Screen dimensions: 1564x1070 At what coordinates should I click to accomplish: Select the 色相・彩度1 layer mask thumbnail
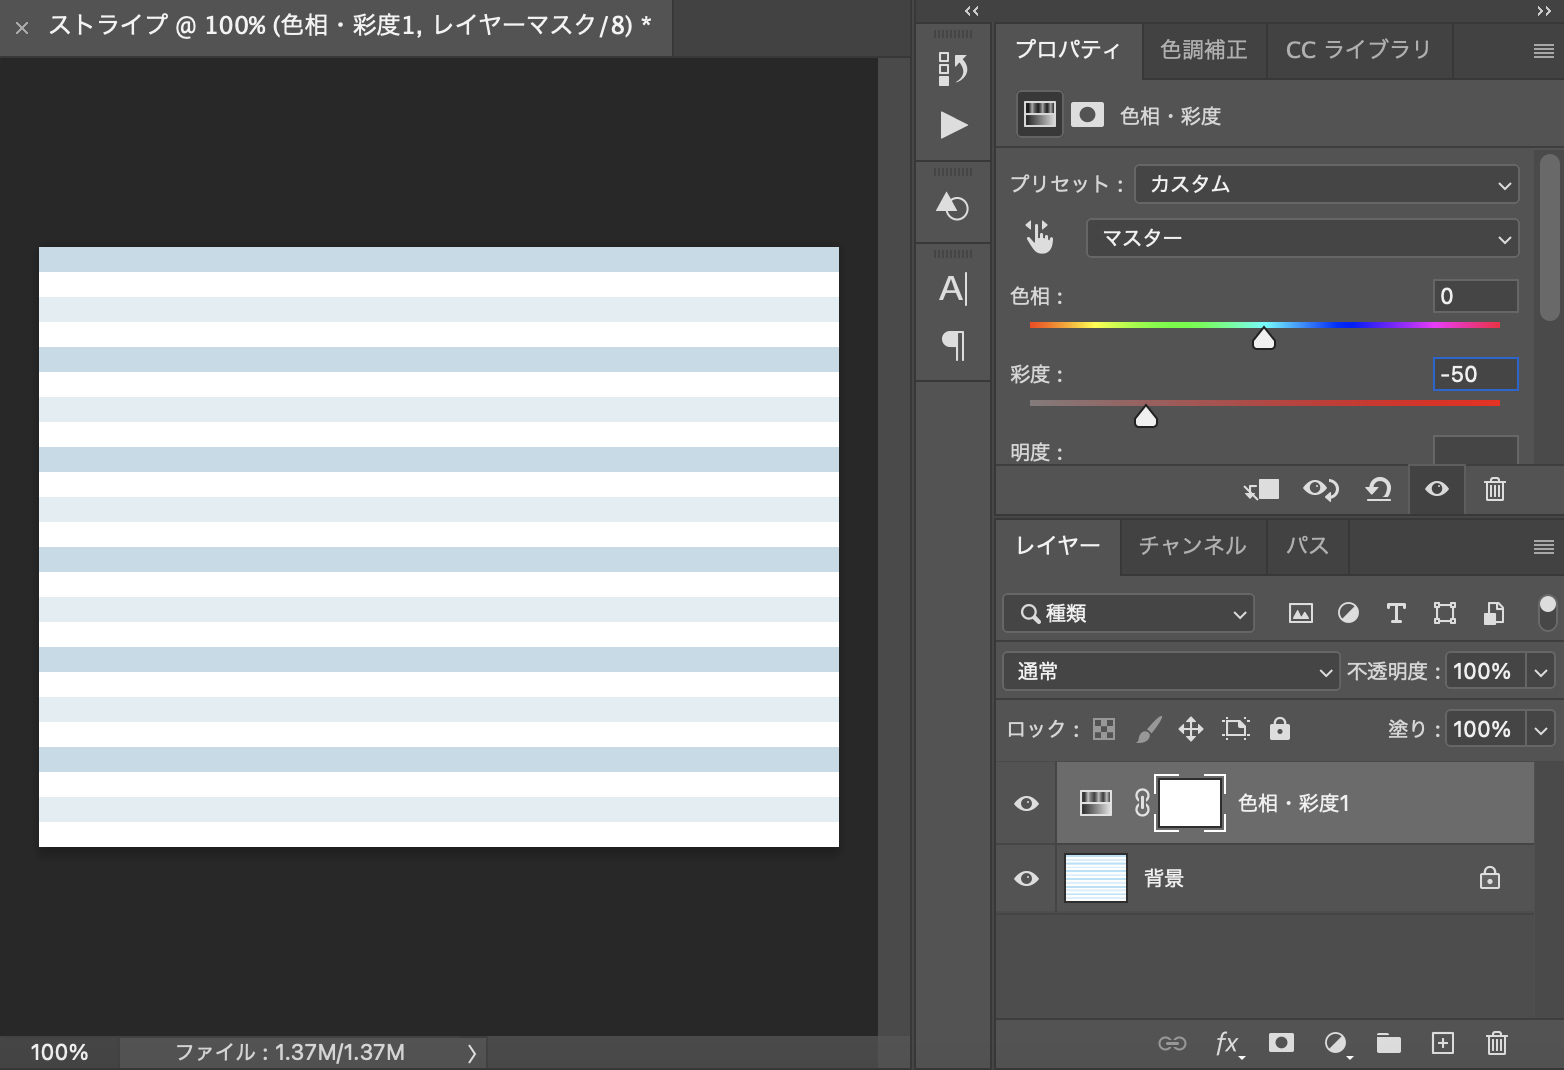pyautogui.click(x=1190, y=803)
